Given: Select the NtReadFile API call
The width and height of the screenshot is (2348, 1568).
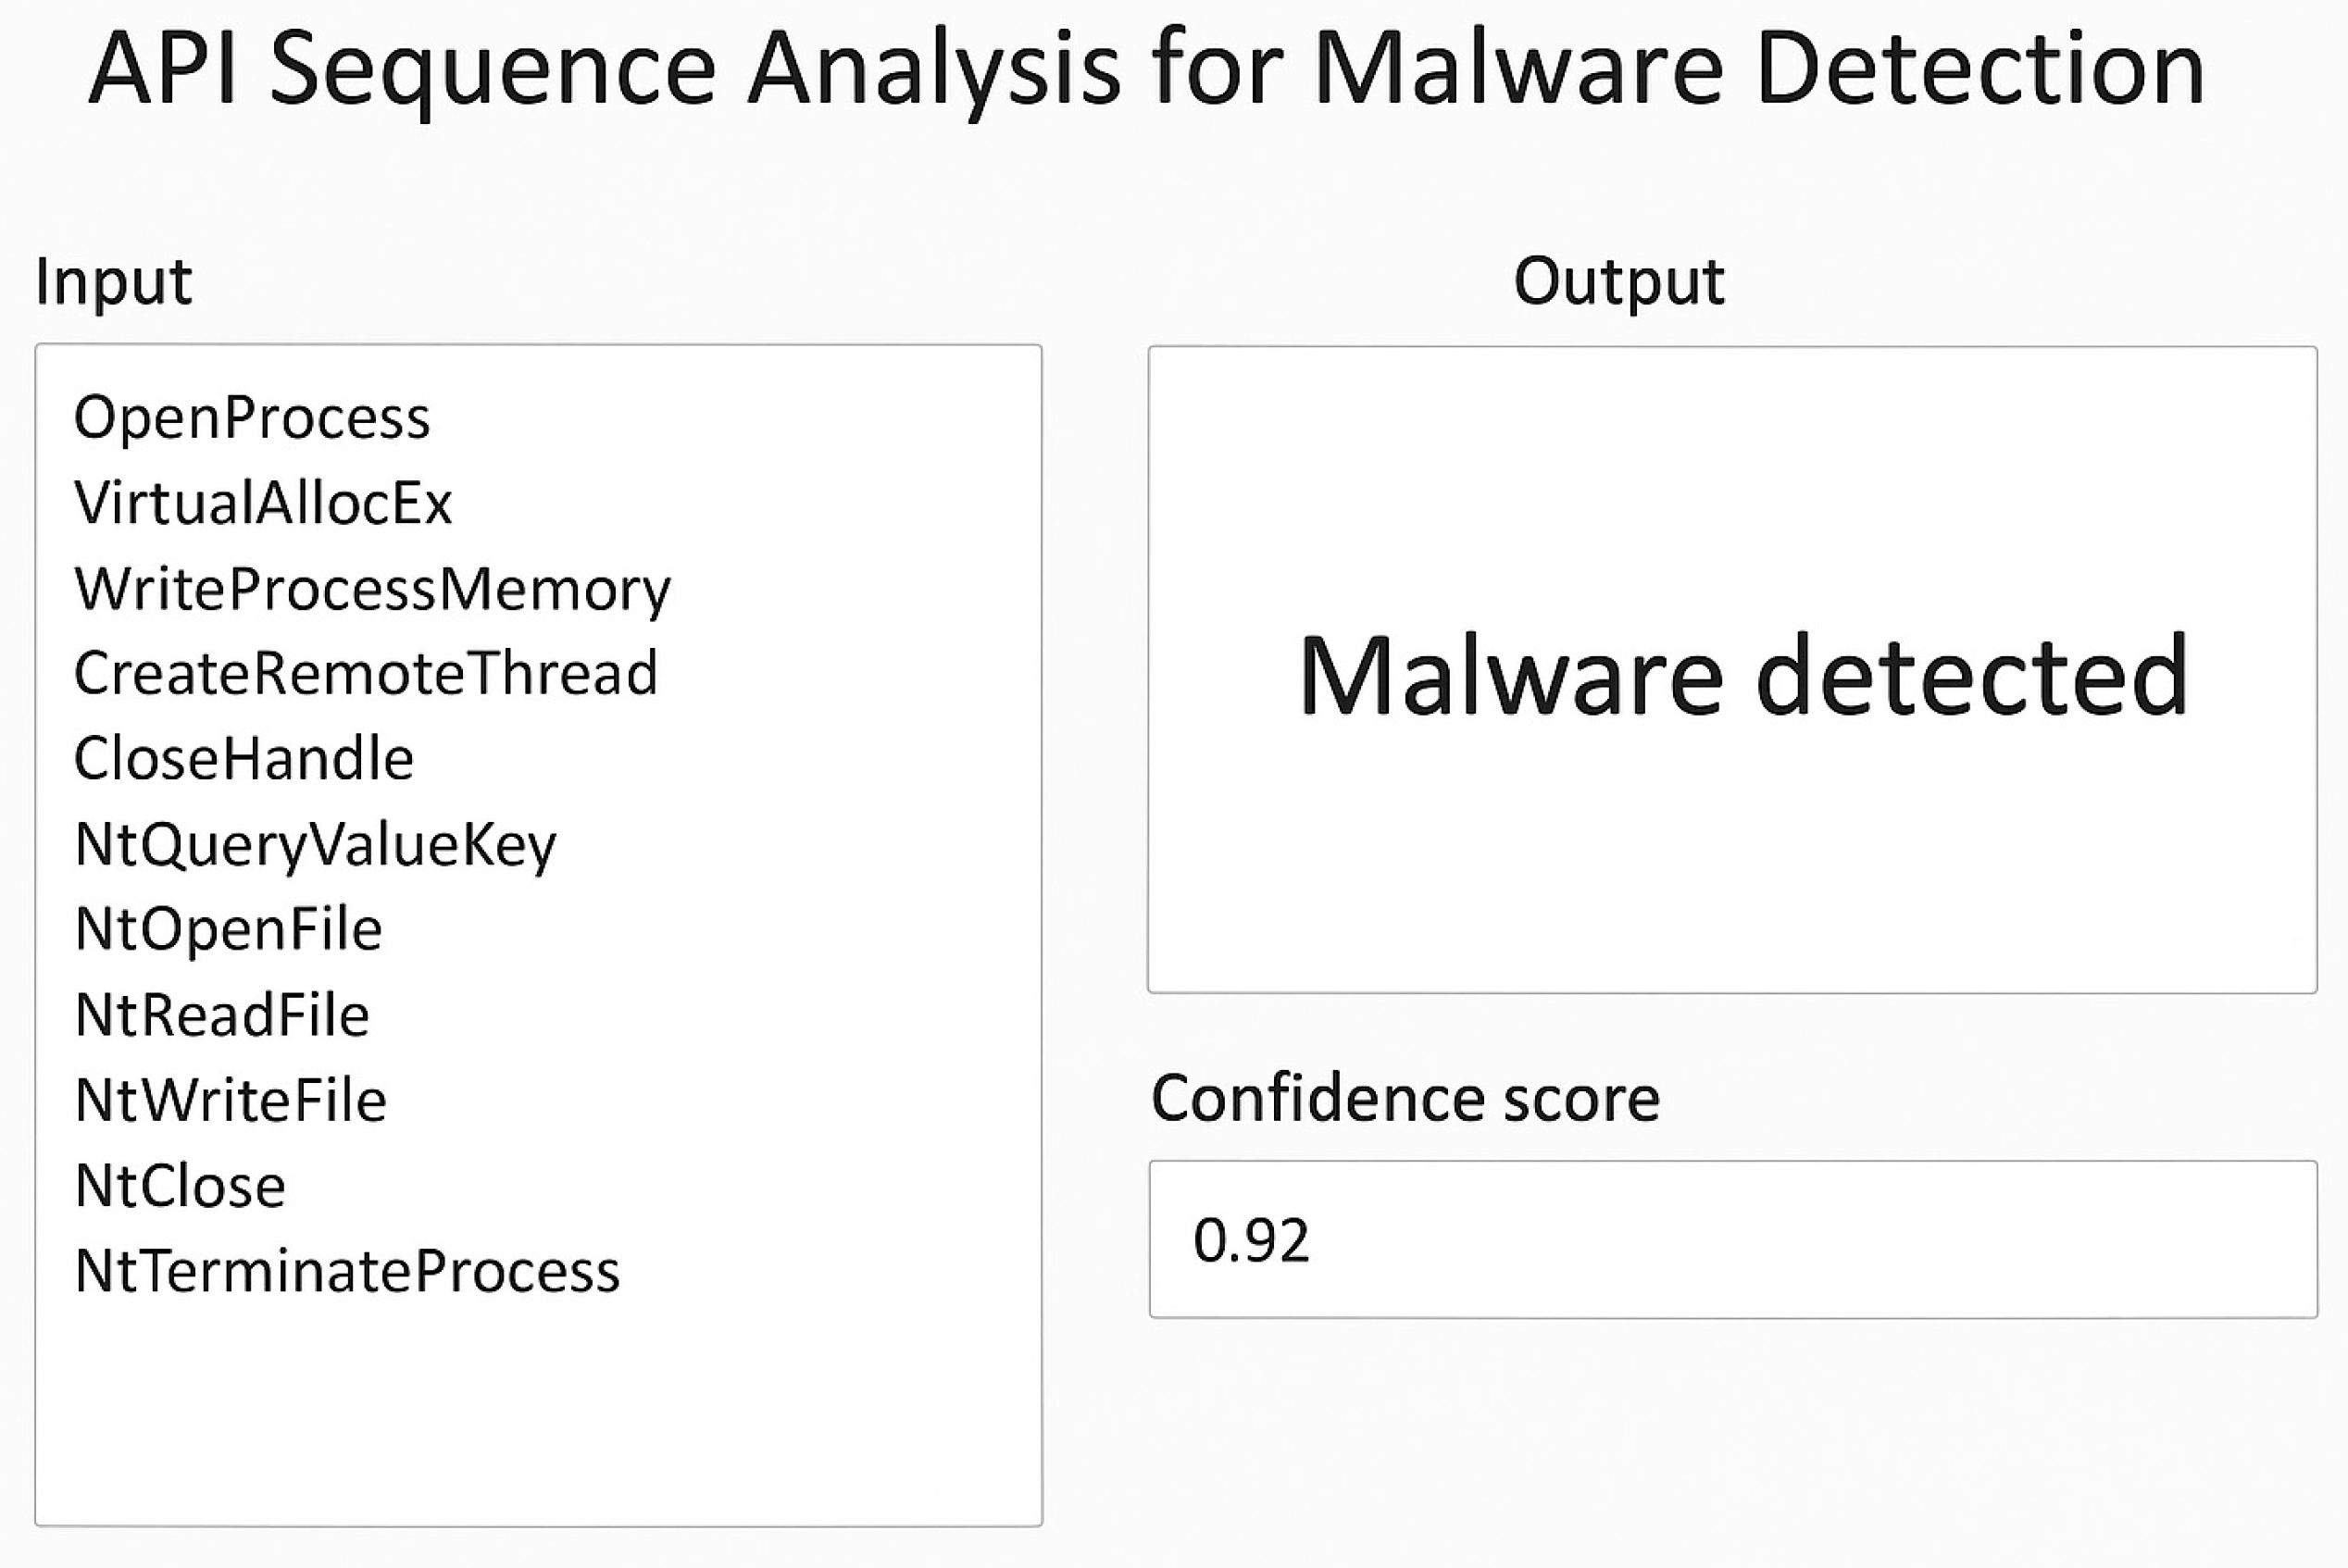Looking at the screenshot, I should tap(222, 1016).
